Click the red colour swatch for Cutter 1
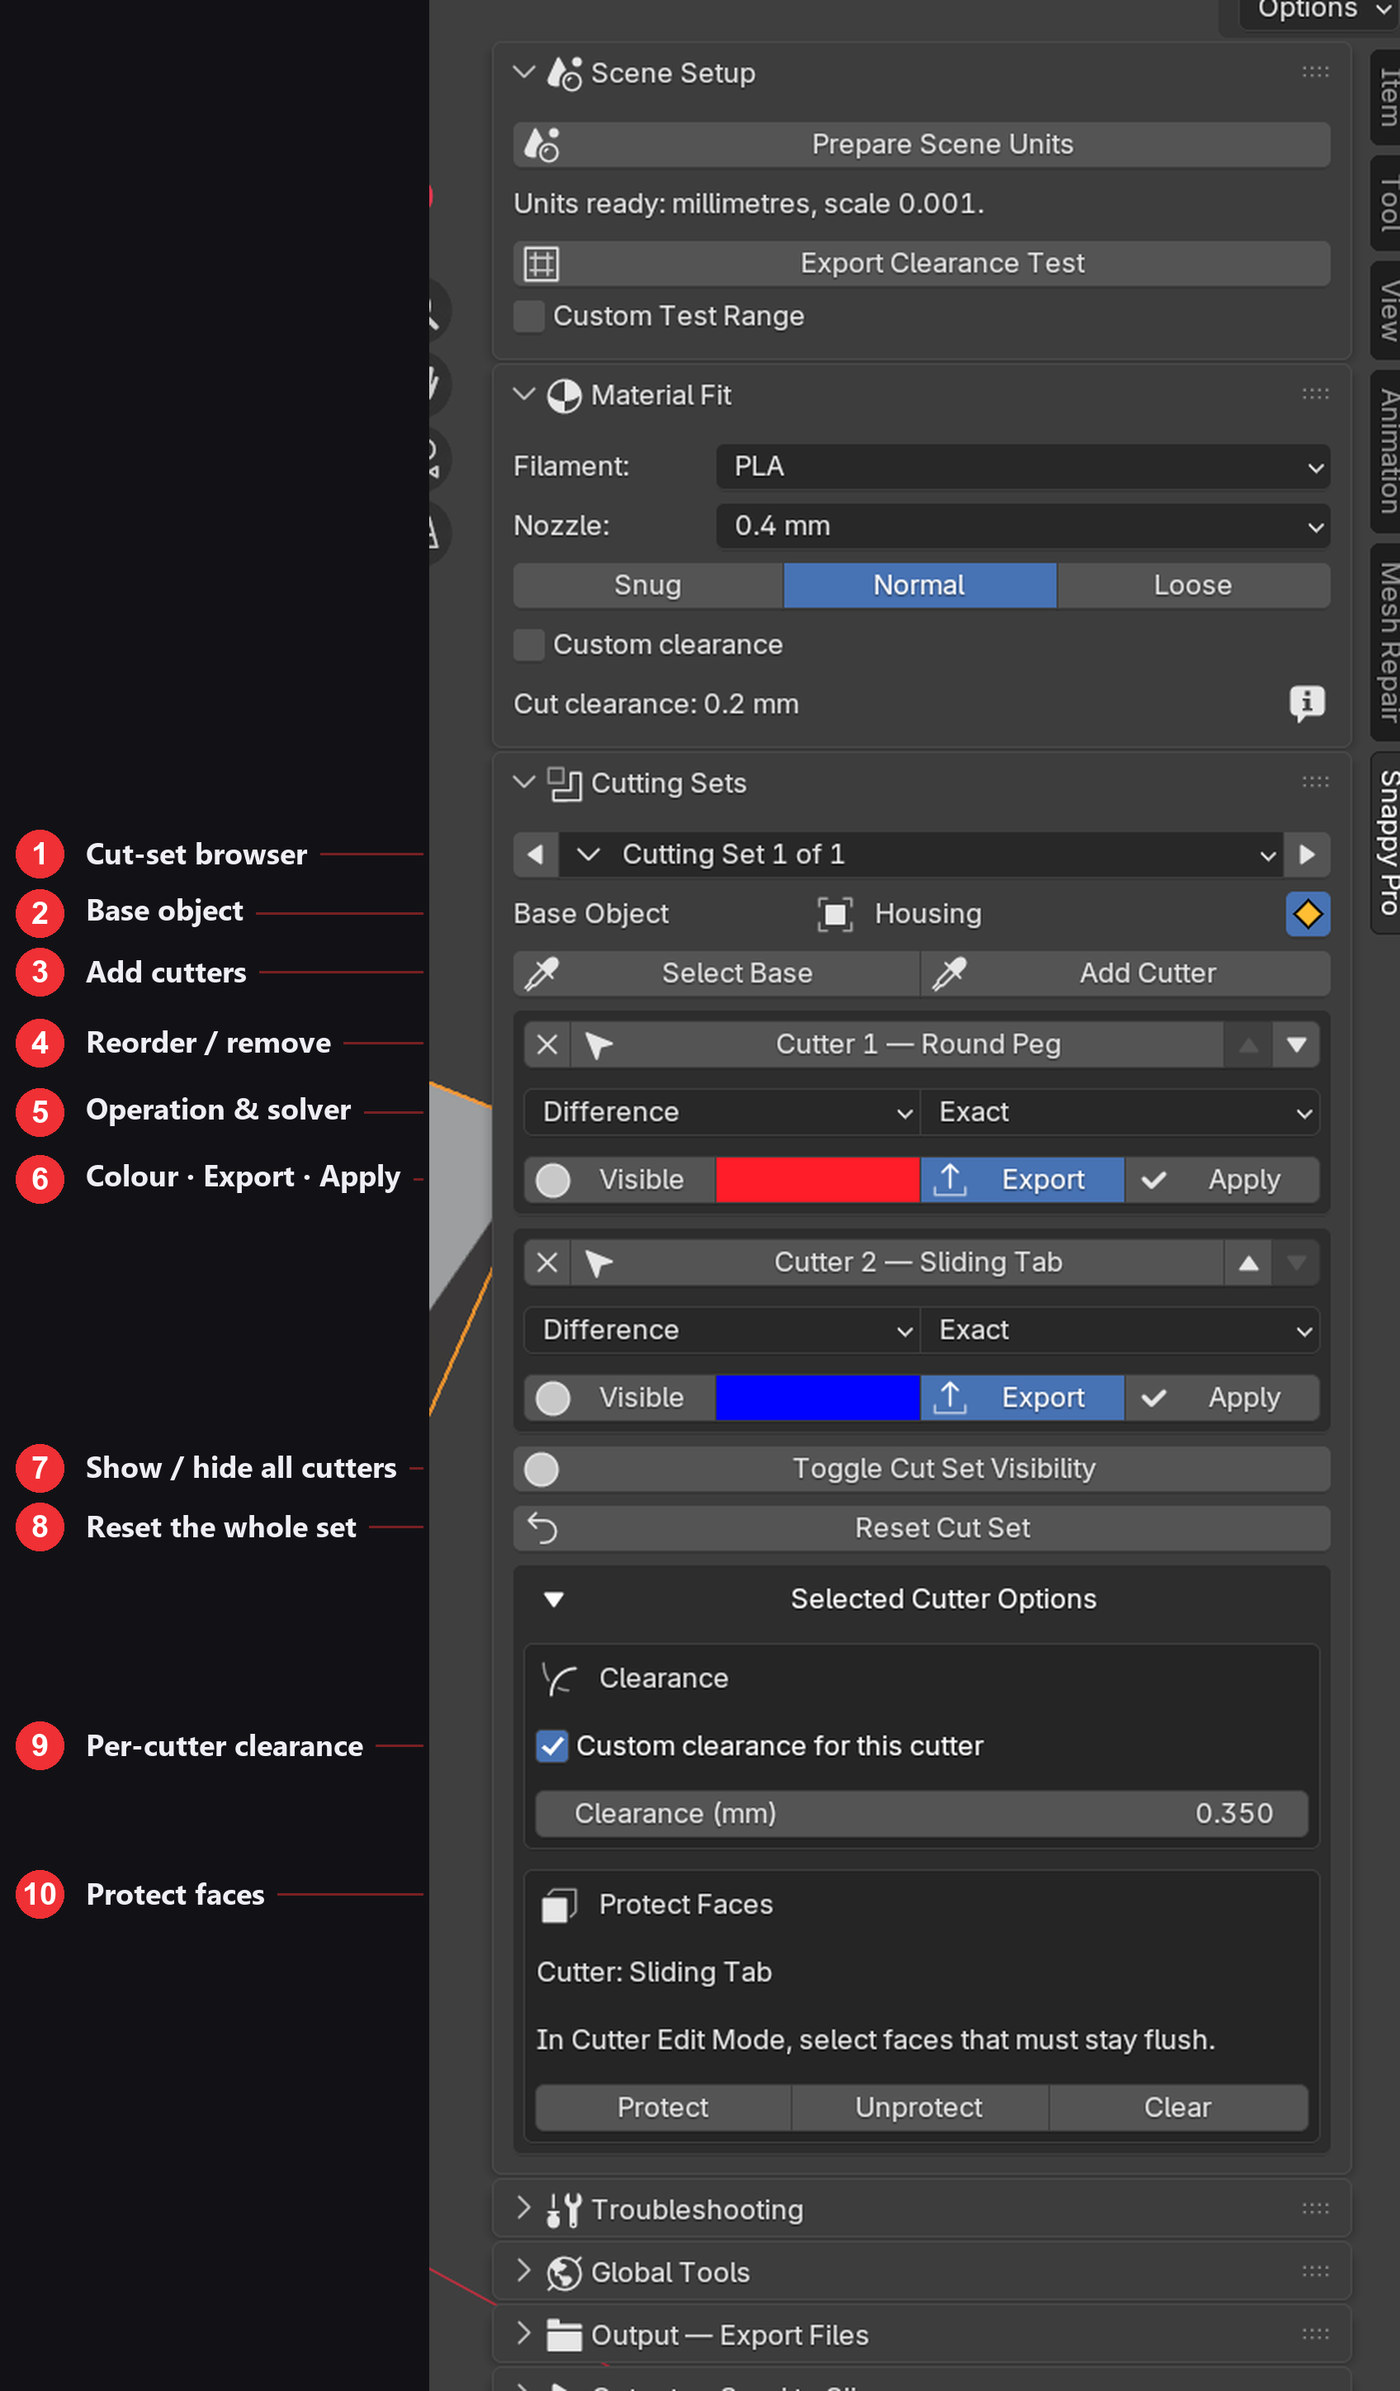This screenshot has height=2391, width=1400. [818, 1180]
